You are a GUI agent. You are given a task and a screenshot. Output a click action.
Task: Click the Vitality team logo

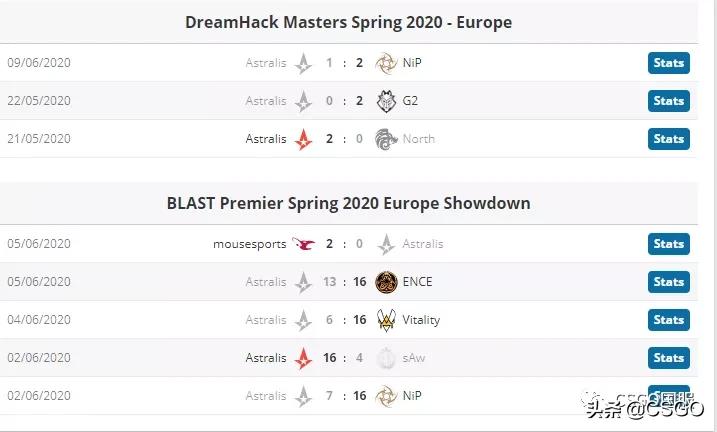pyautogui.click(x=386, y=320)
